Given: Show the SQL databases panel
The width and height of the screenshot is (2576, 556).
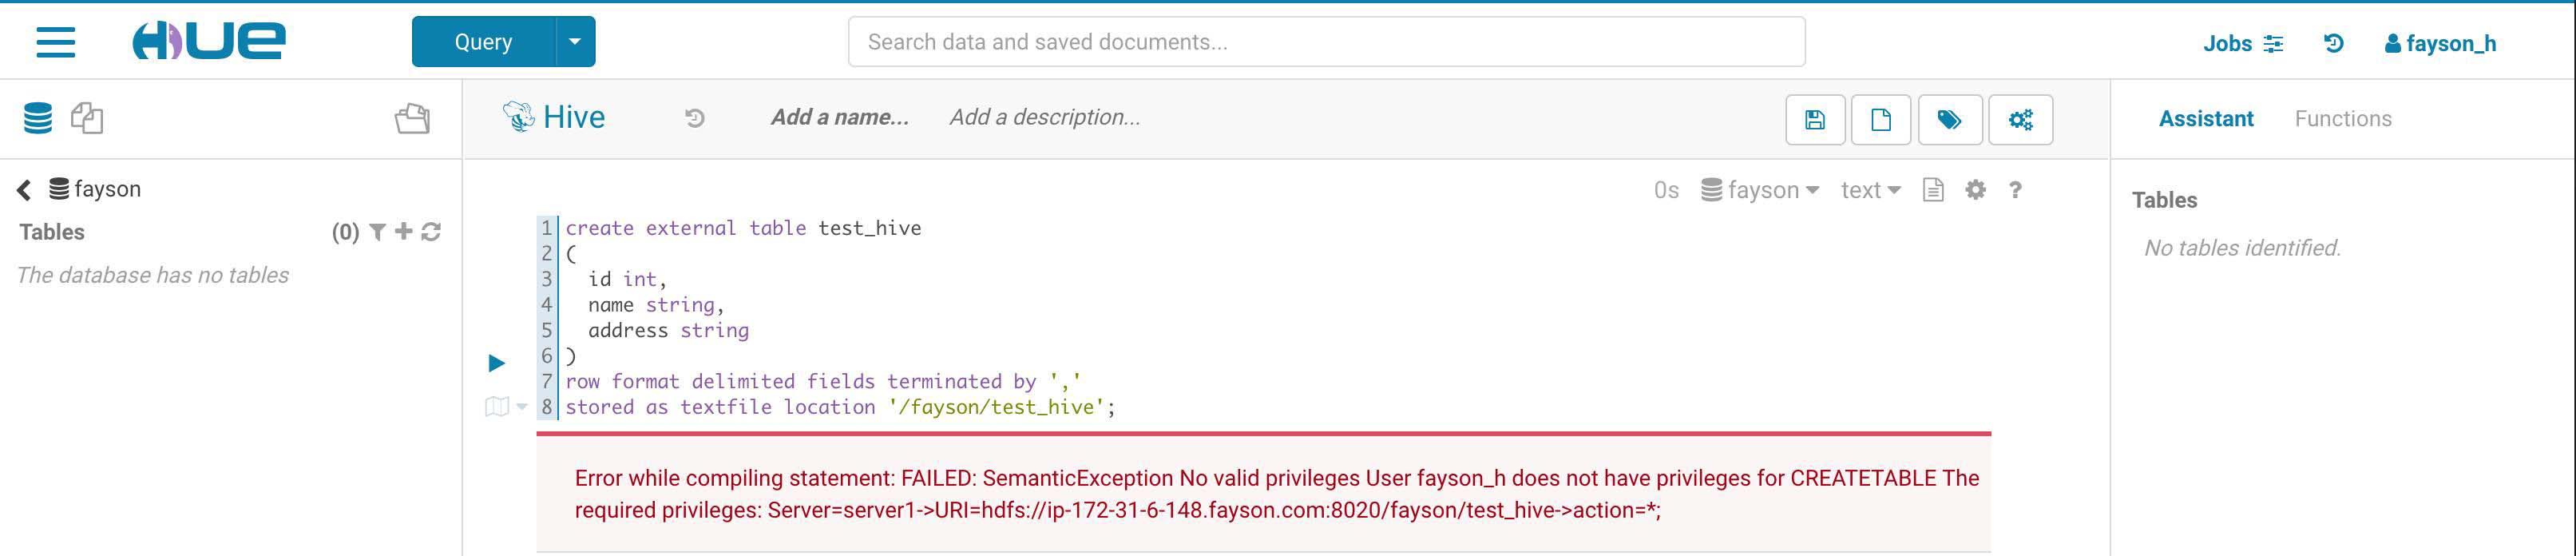Looking at the screenshot, I should tap(38, 118).
